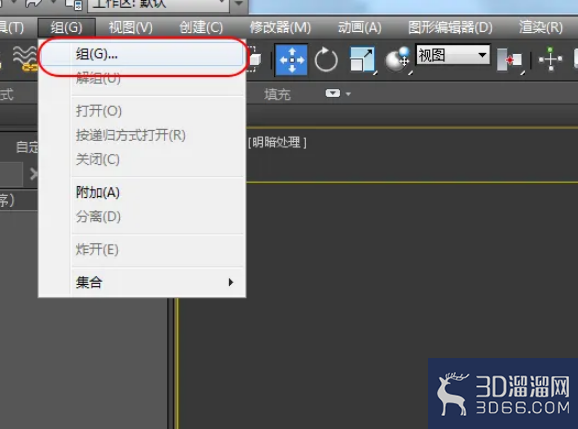The height and width of the screenshot is (429, 578).
Task: Choose 组(G)... from the dropdown menu
Action: (x=142, y=55)
